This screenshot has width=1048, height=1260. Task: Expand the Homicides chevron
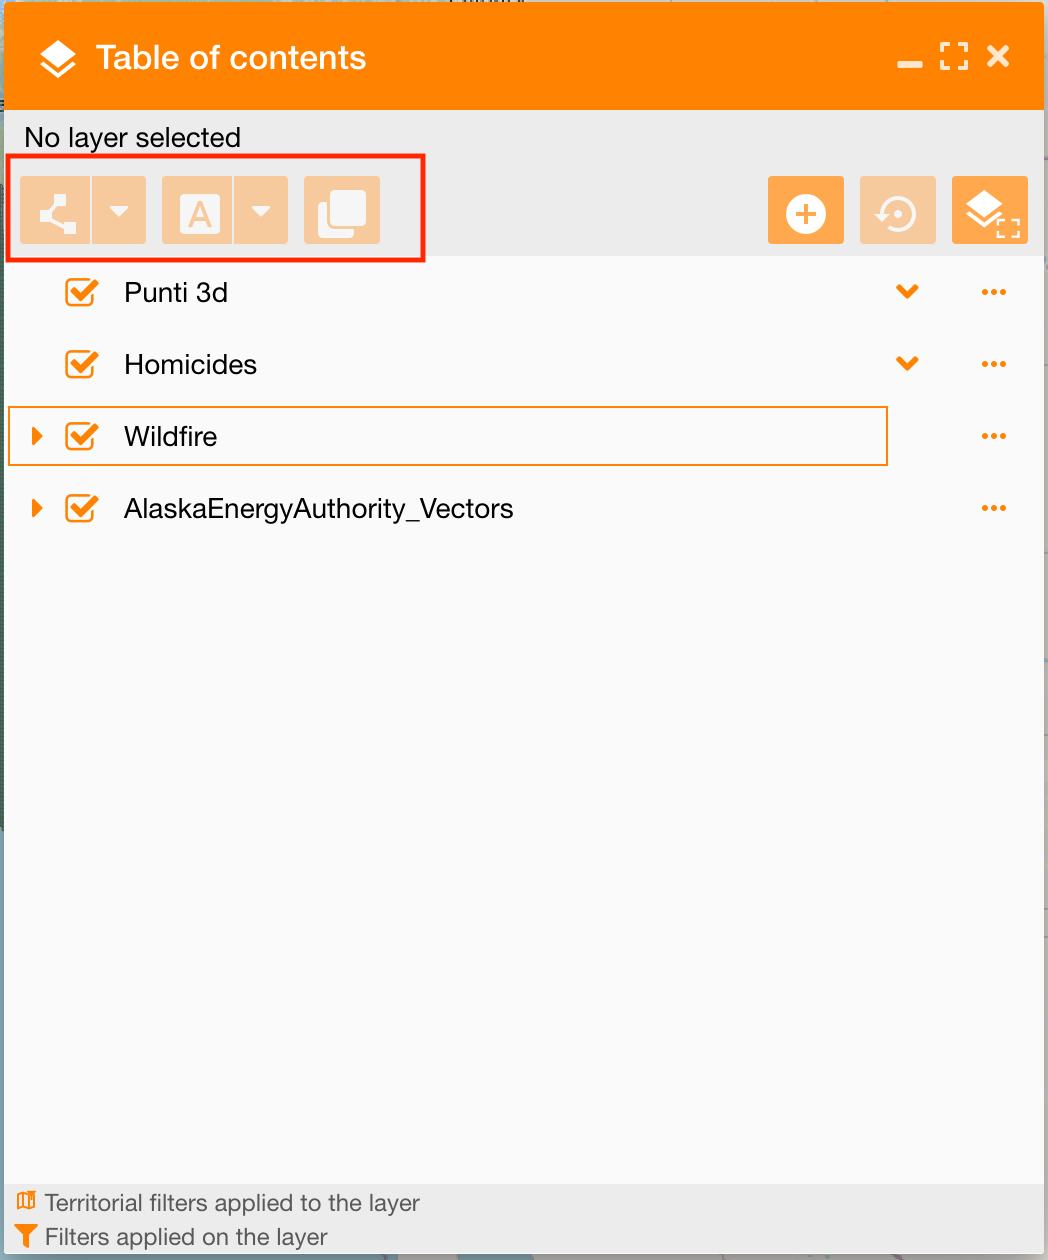[907, 364]
